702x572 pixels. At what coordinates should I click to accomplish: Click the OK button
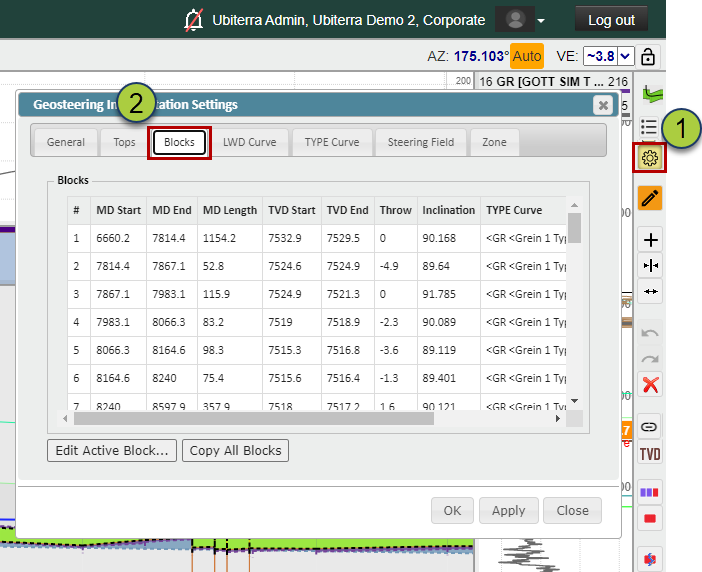[x=452, y=510]
